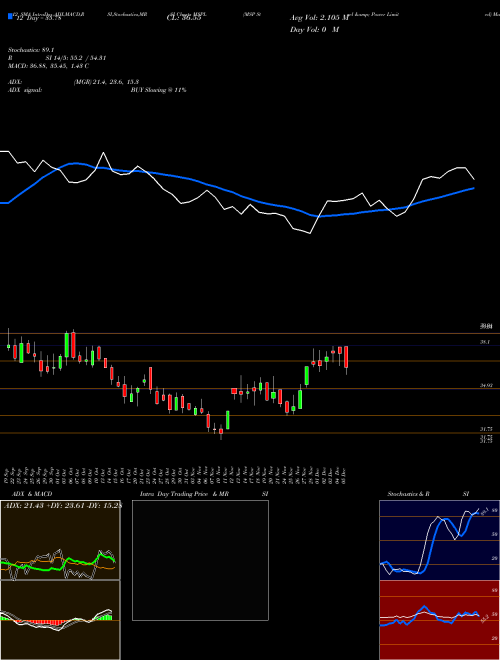Click the 'BUY Slowing @ 11%' ADX signal
500x660 pixels.
point(158,90)
